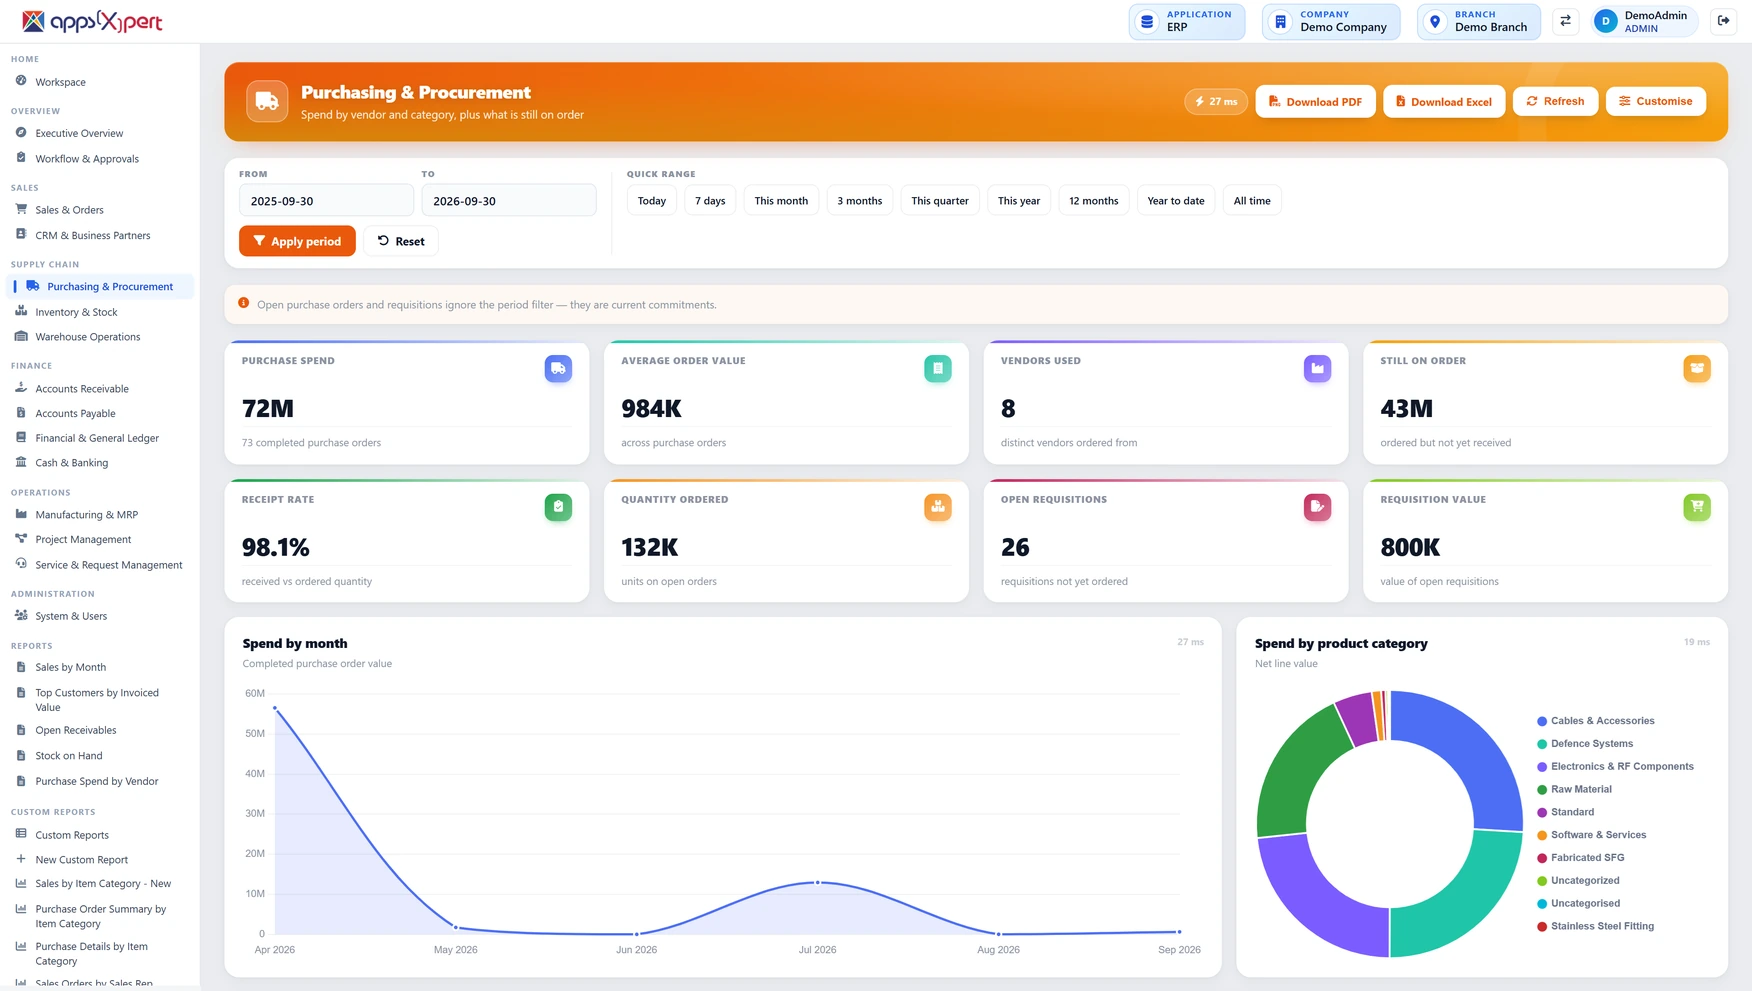Screen dimensions: 1752x991
Task: Open Stock on Hand report
Action: 69,756
